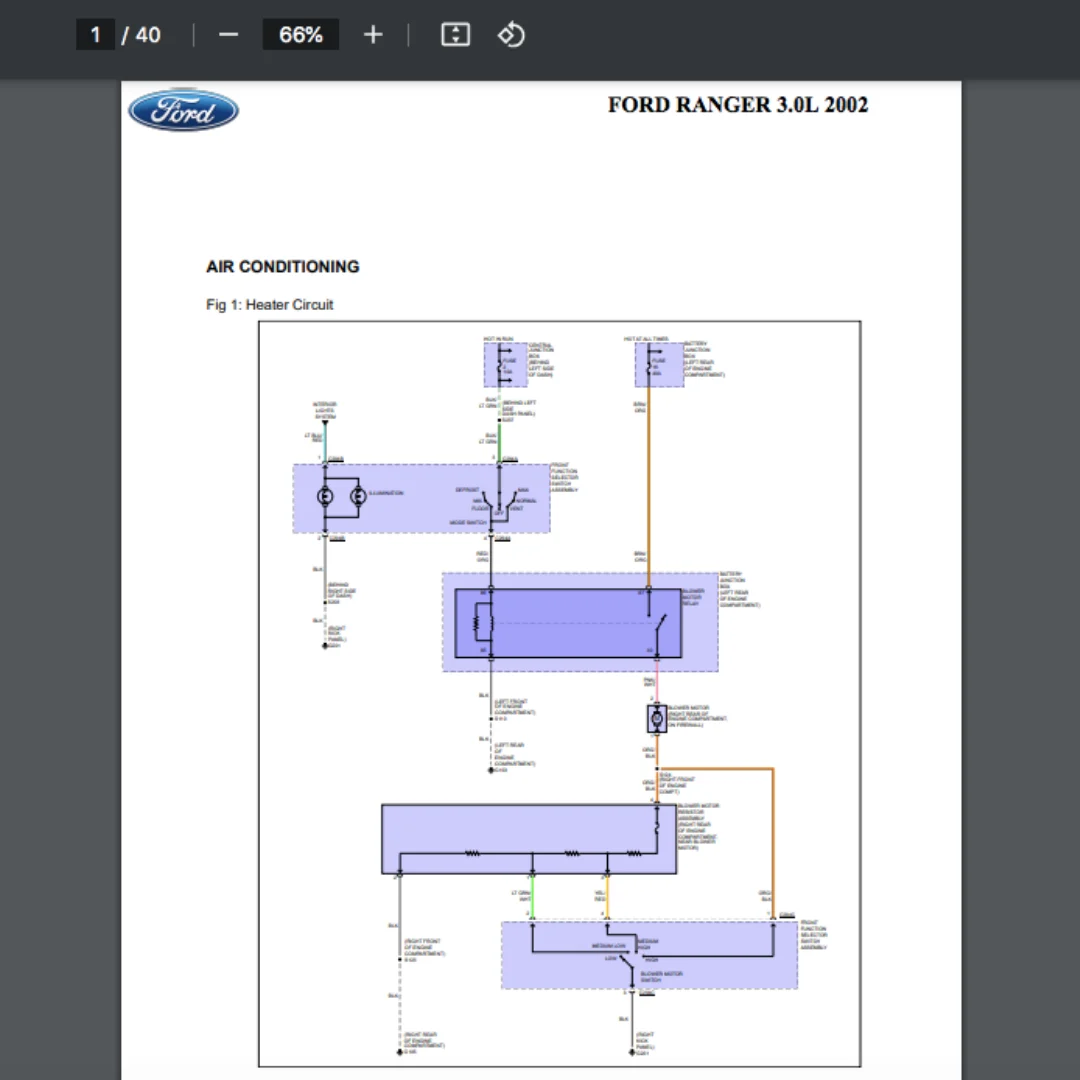Viewport: 1080px width, 1080px height.
Task: Click the AIR CONDITIONING heading
Action: click(282, 267)
